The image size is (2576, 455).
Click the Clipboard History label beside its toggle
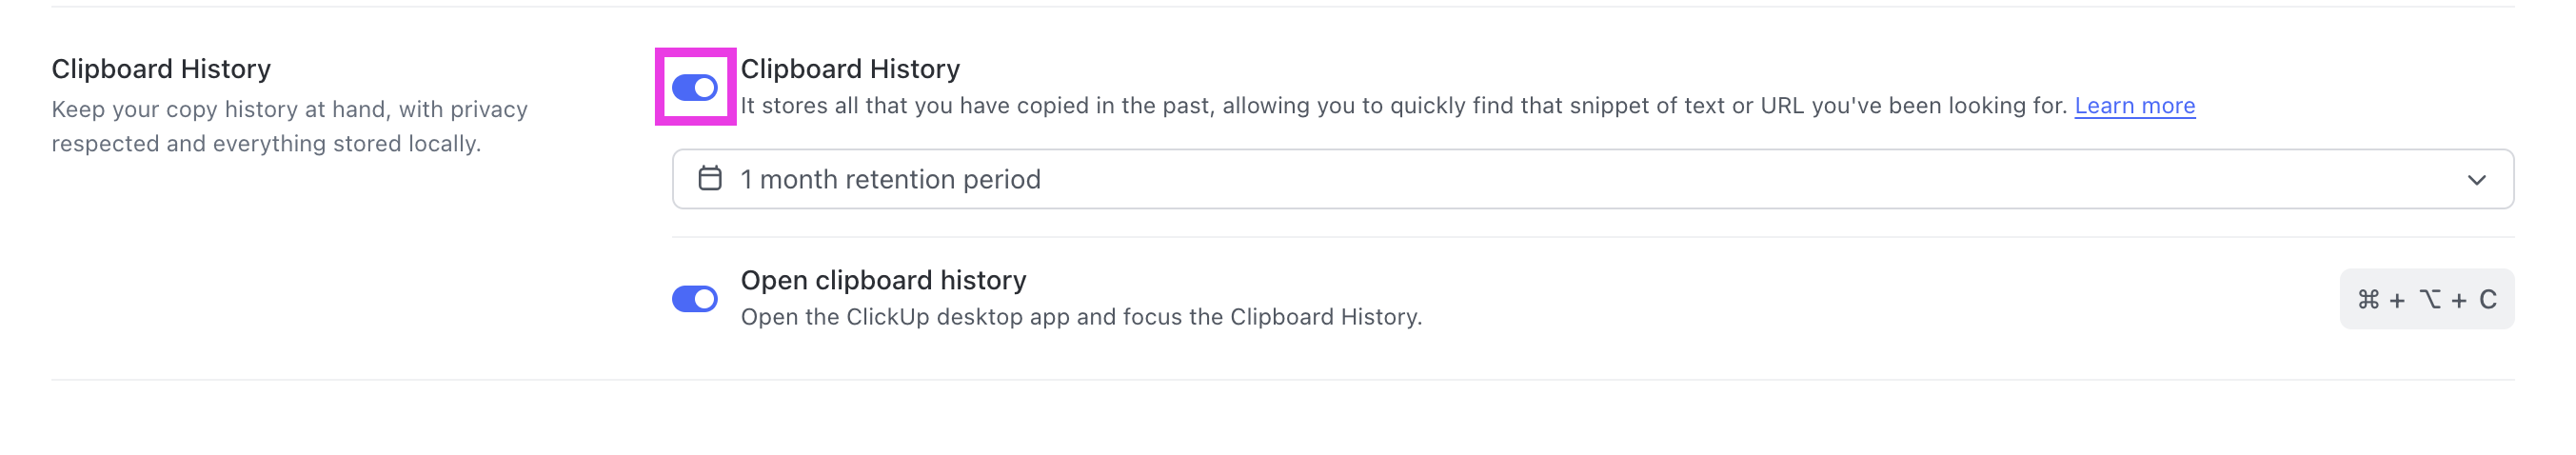850,69
